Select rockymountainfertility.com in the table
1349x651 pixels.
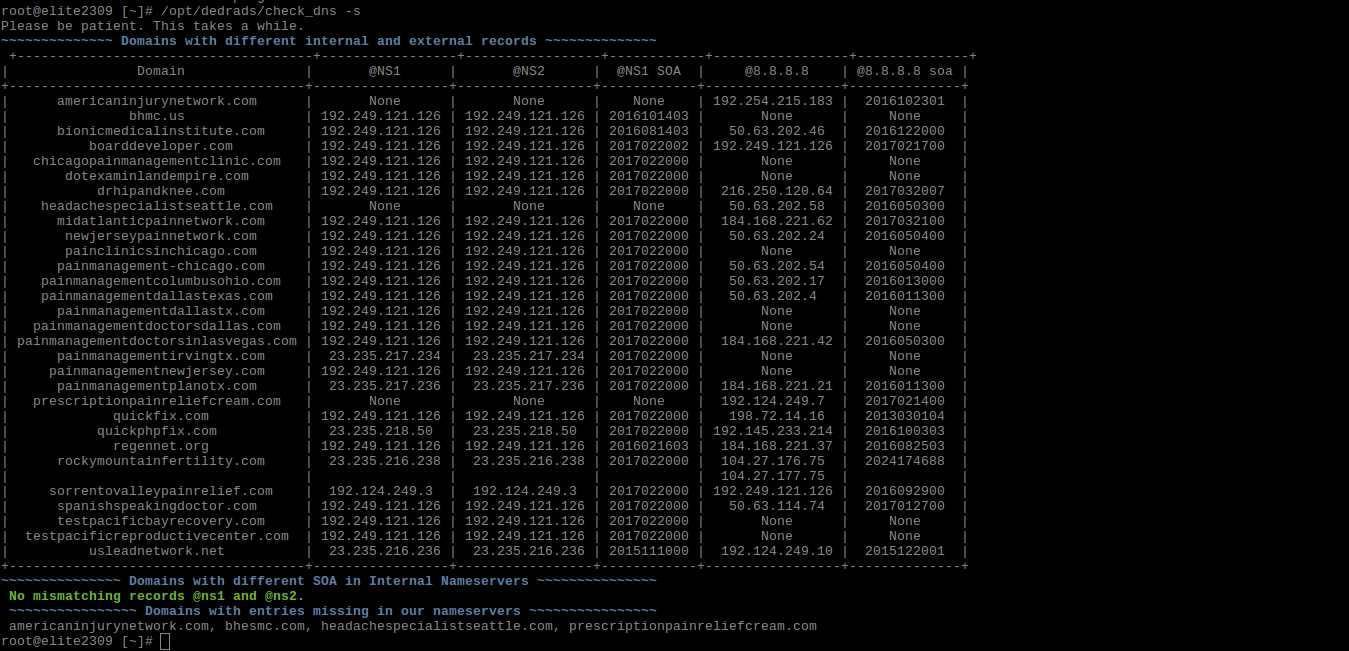pos(160,461)
